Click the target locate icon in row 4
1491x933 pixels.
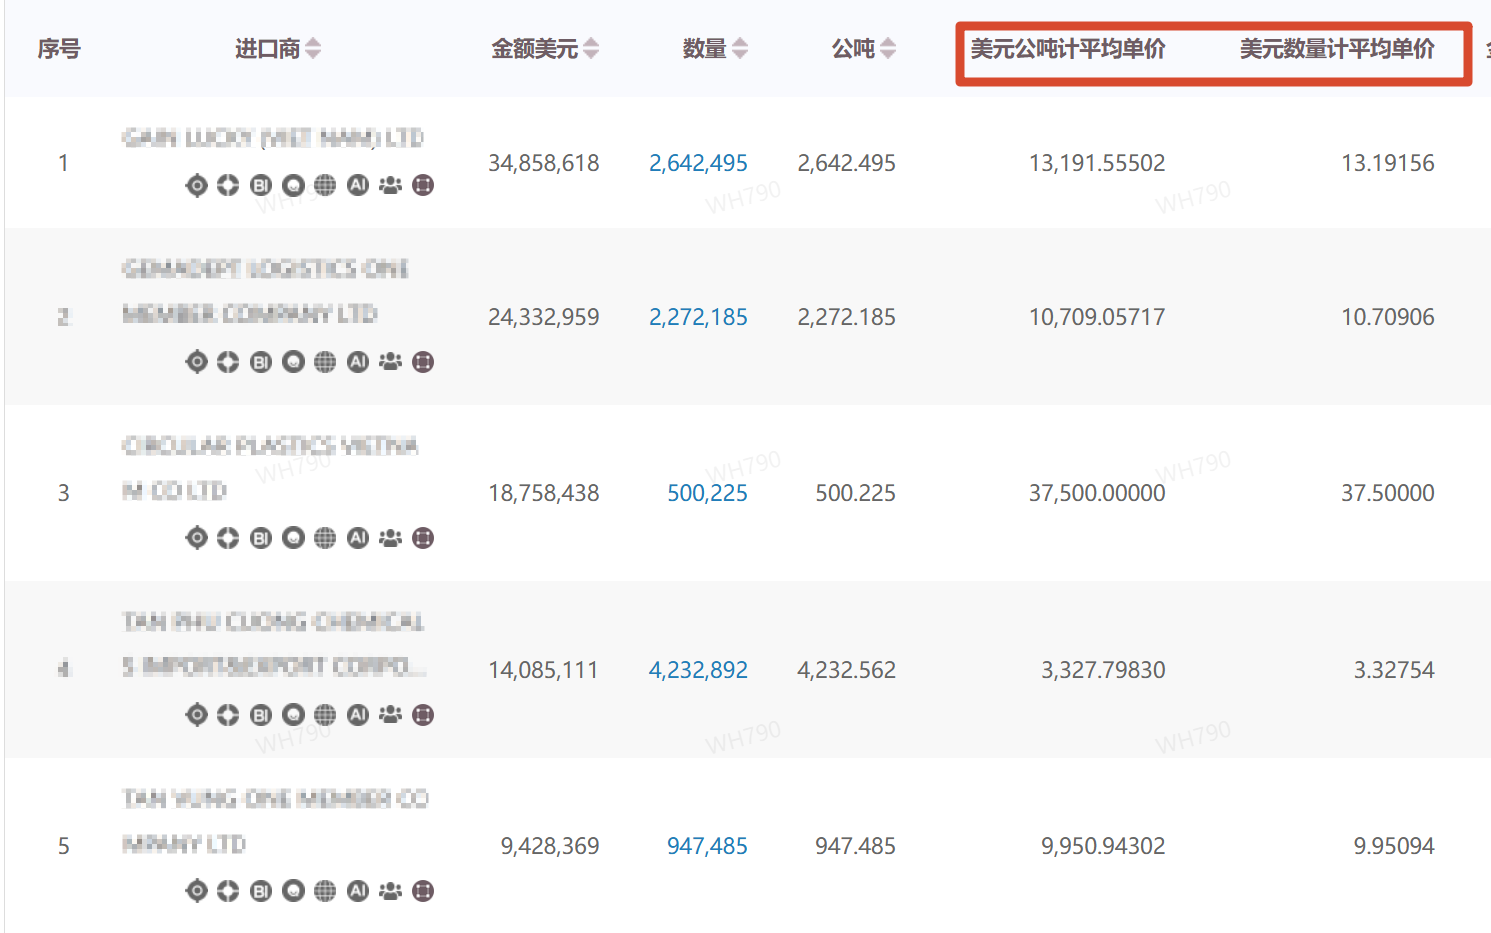[197, 715]
